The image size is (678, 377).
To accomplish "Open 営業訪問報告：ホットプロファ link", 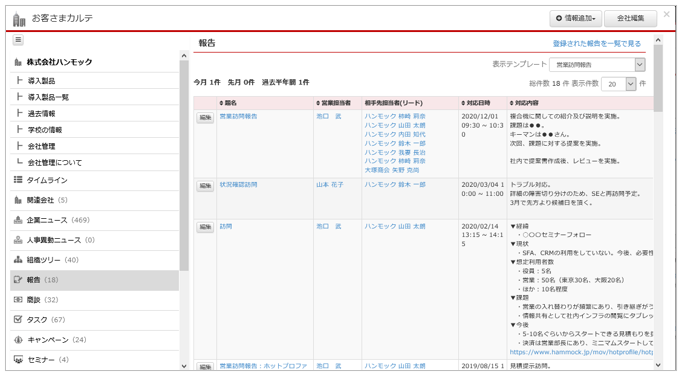I will (x=263, y=366).
